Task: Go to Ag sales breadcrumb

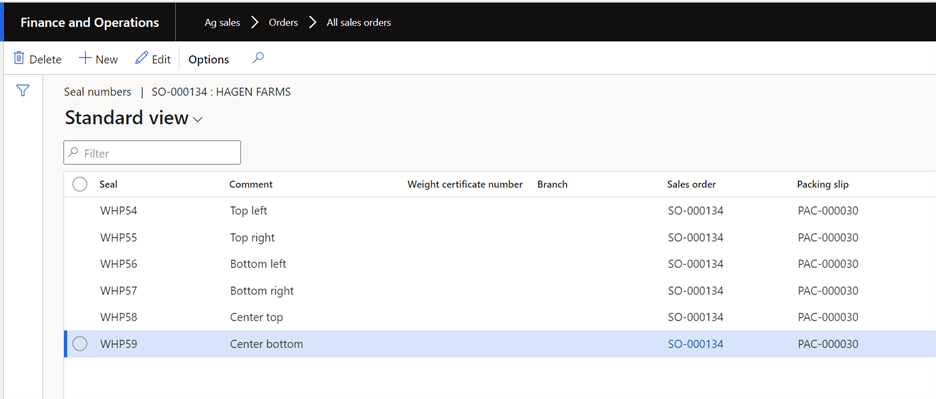Action: pos(222,23)
